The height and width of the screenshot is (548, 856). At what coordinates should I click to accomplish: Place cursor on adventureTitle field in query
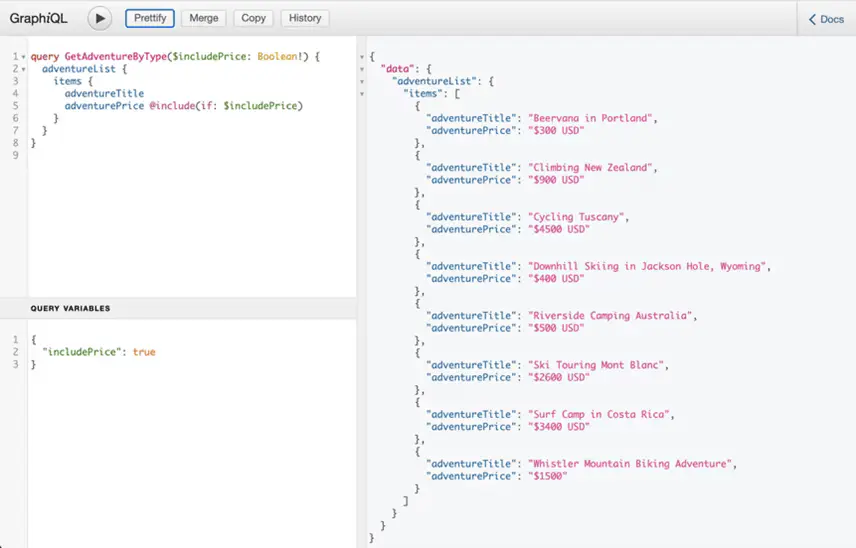coord(104,93)
